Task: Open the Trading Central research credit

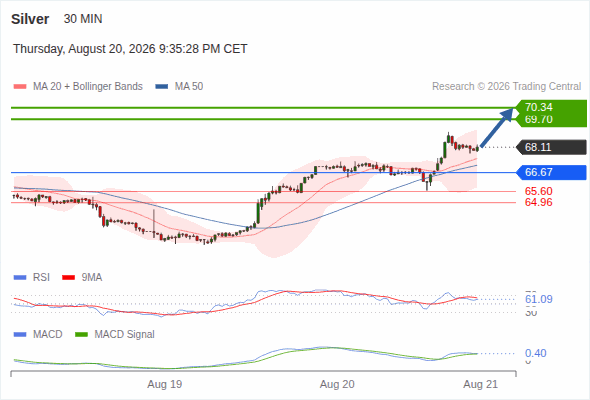Action: 507,87
